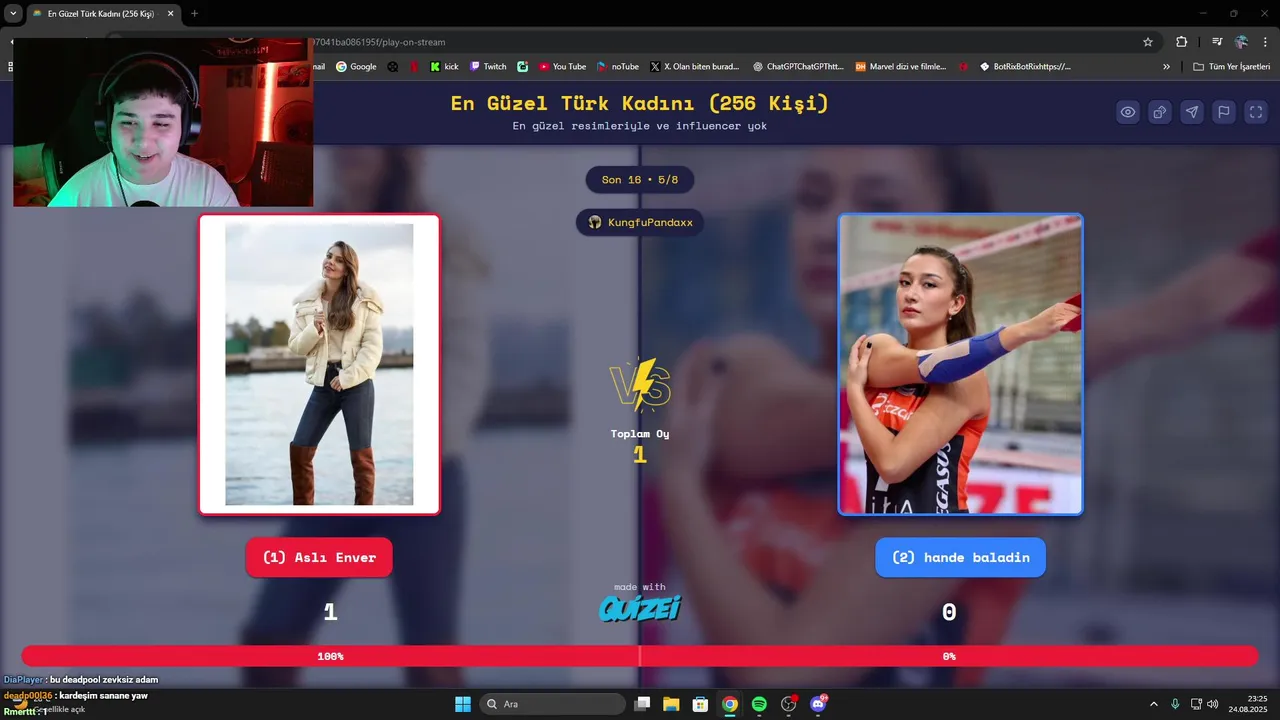Open Microsoft Store from the taskbar
The image size is (1280, 720).
point(701,704)
